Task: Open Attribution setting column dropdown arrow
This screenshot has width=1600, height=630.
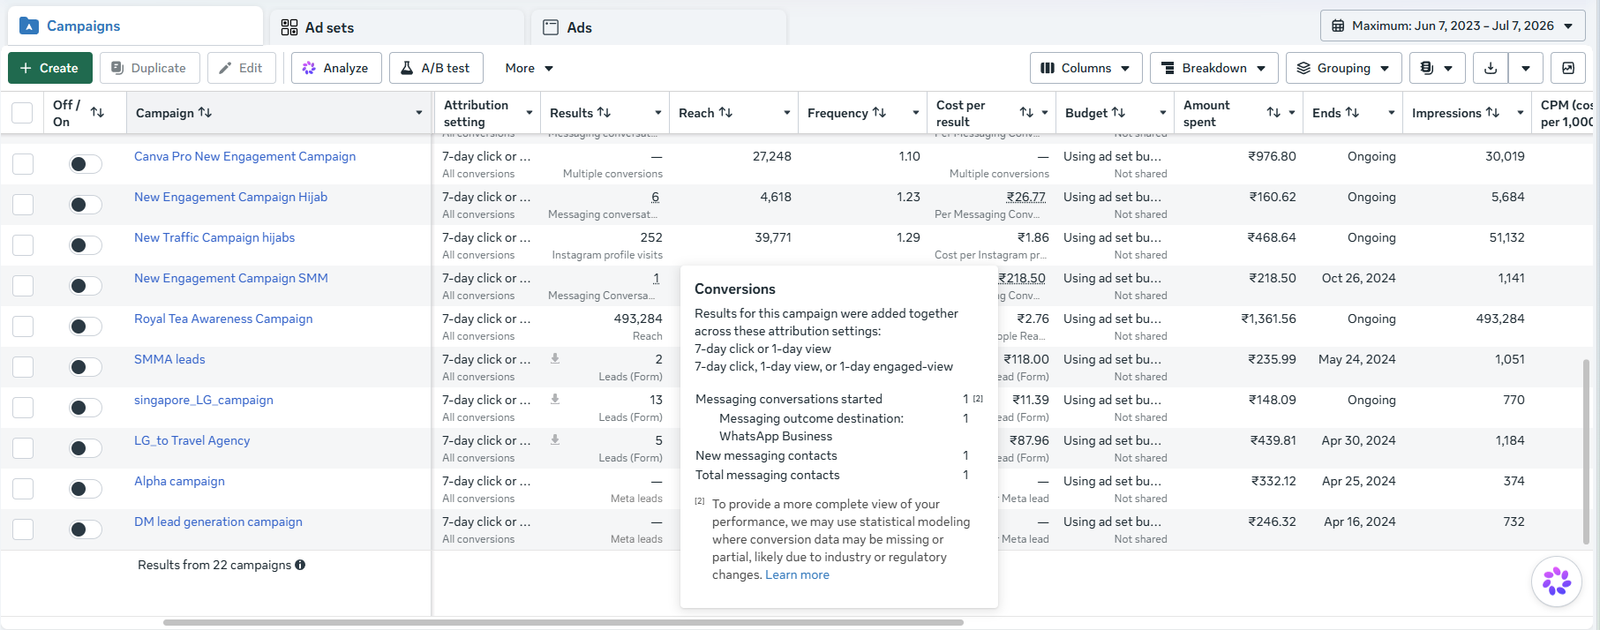Action: coord(529,113)
